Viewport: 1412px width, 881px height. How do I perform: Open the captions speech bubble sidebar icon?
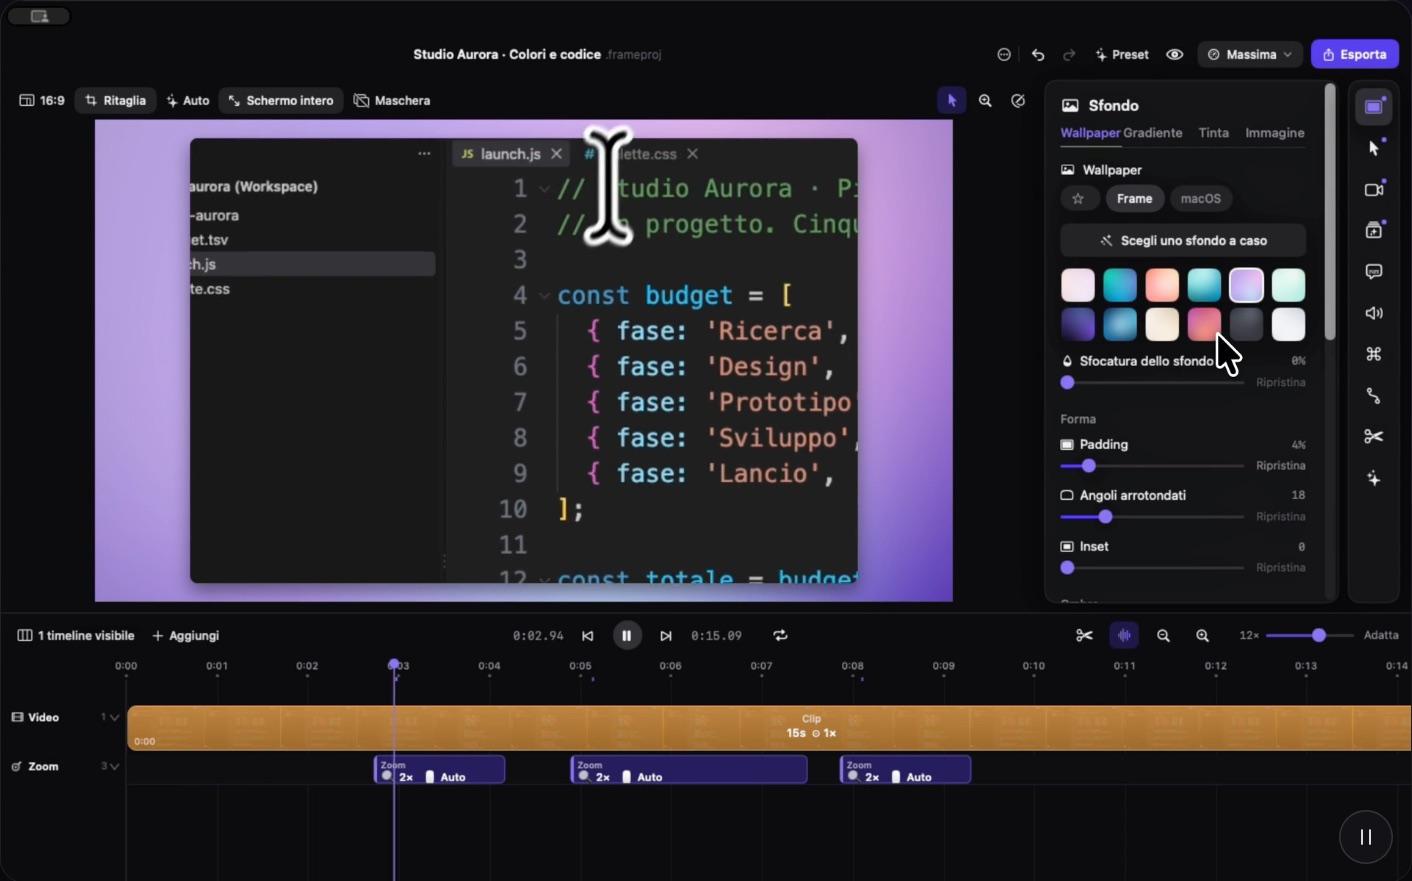coord(1374,272)
